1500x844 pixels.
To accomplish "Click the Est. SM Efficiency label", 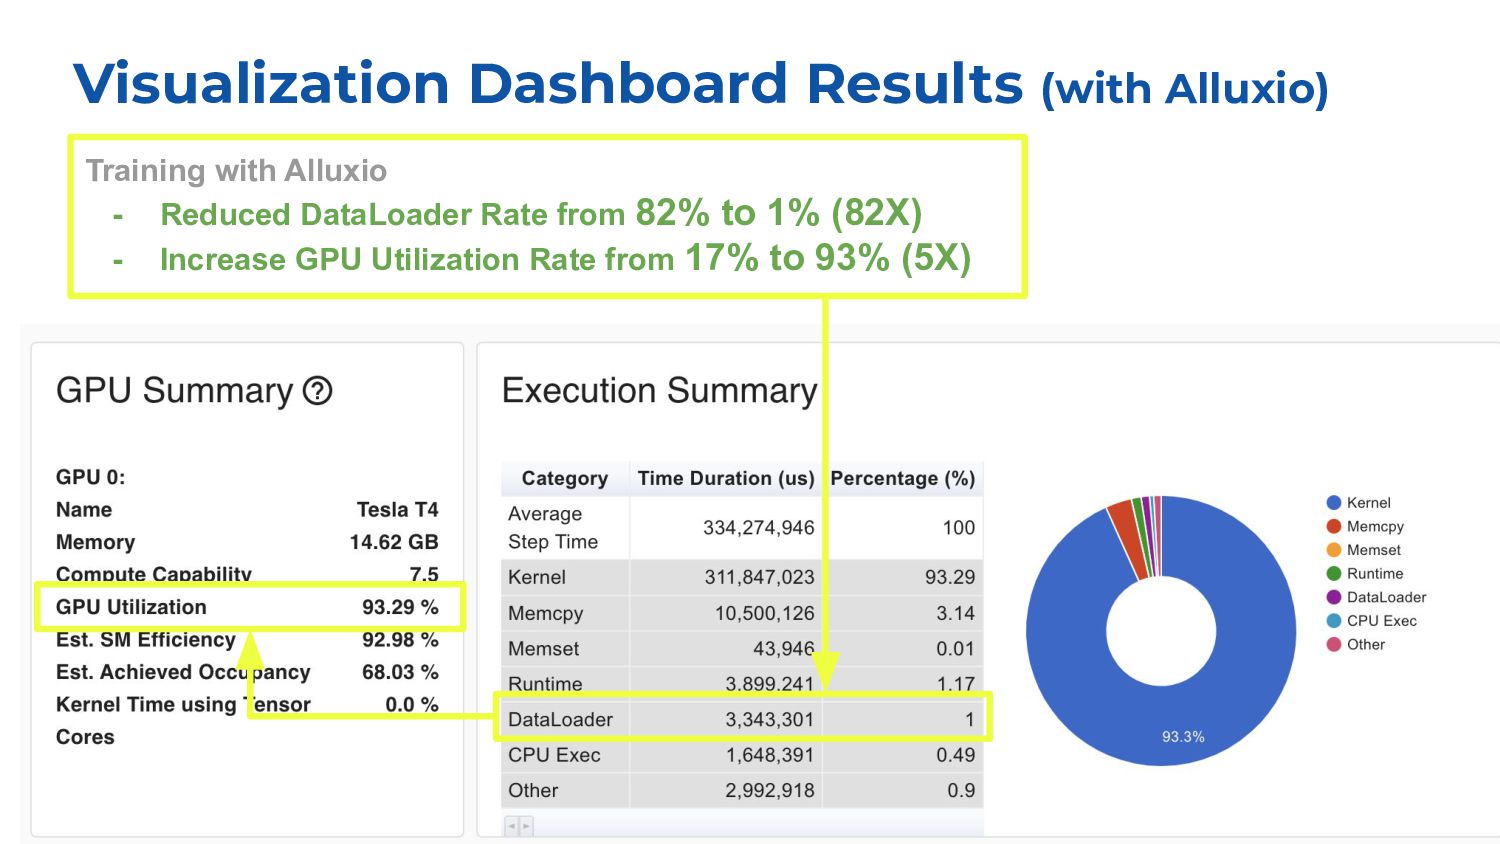I will [145, 640].
